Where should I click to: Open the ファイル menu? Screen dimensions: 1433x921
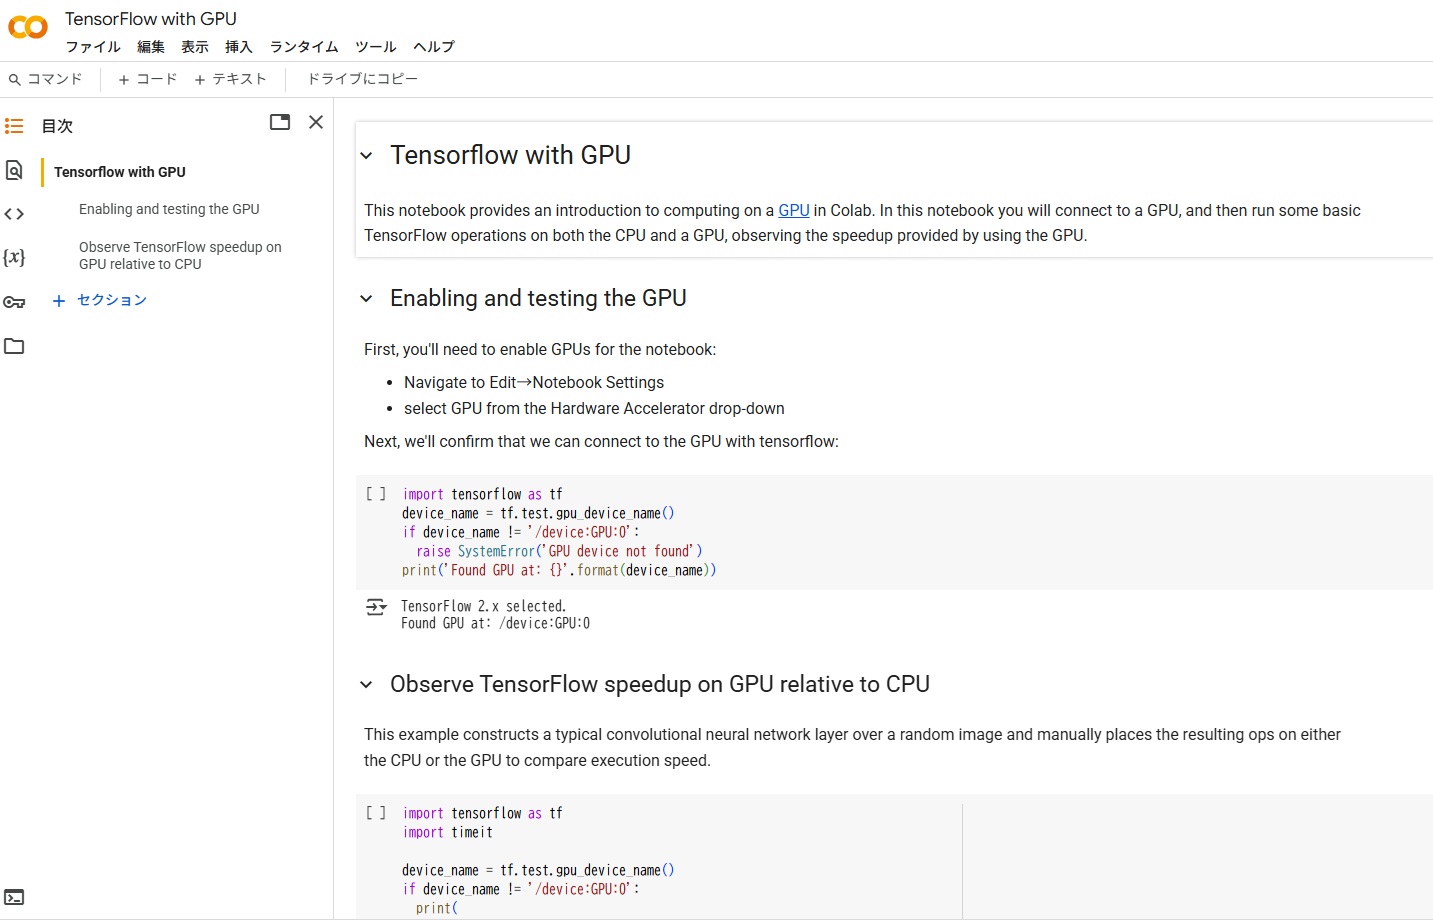pyautogui.click(x=93, y=47)
